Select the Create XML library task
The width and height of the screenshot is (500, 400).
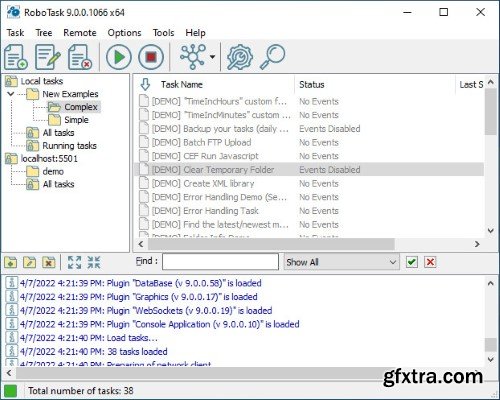(x=309, y=183)
